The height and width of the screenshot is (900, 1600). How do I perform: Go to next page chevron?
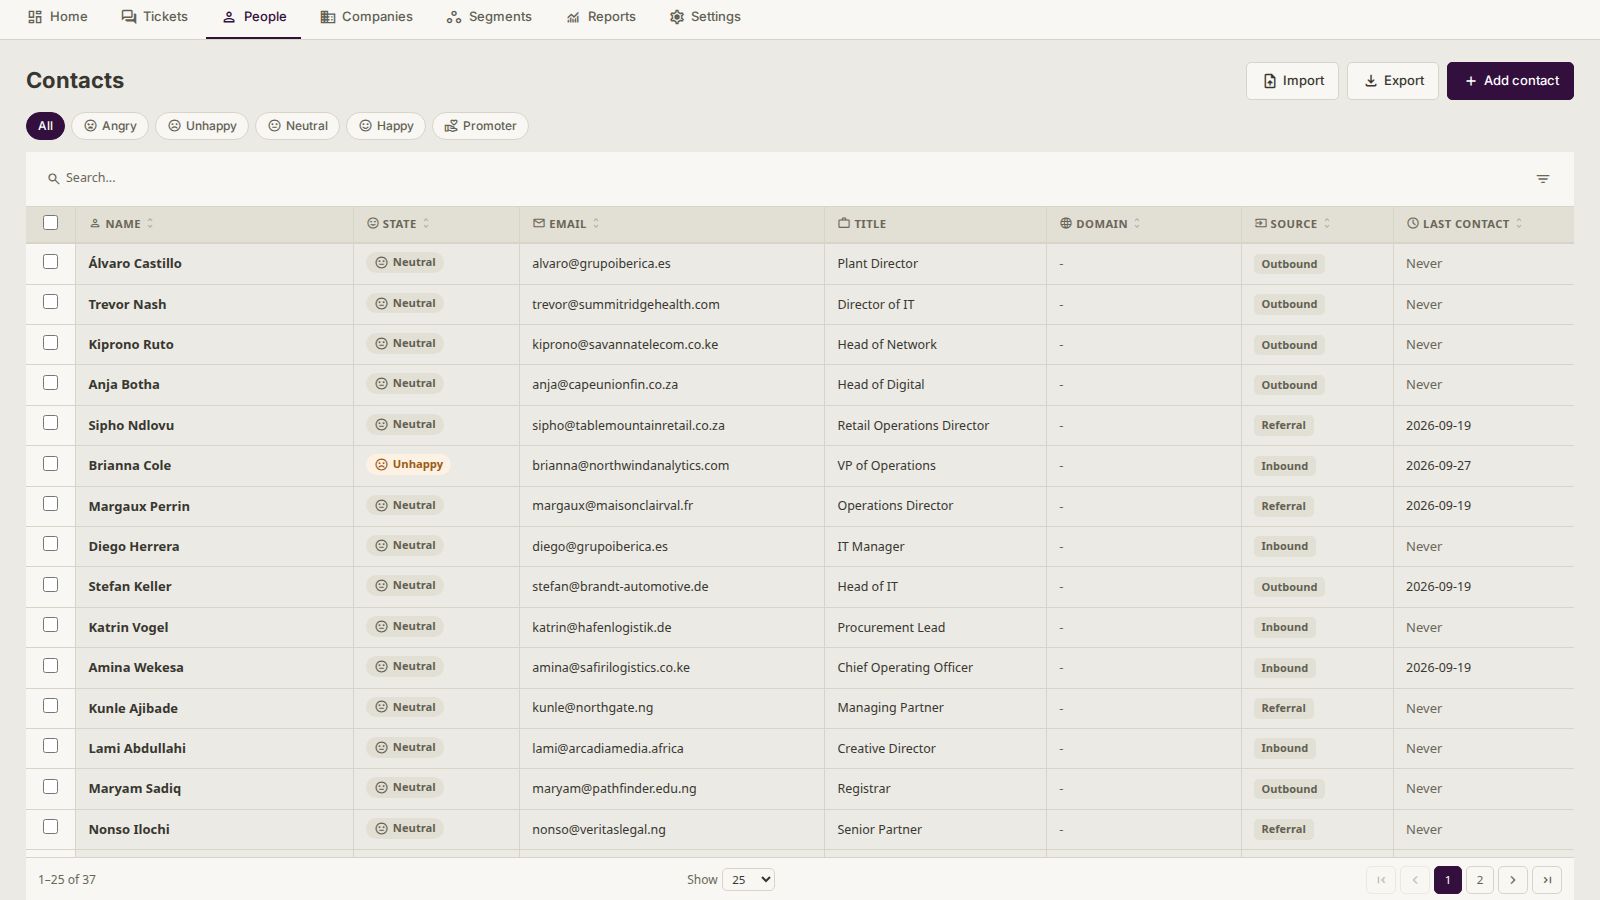point(1513,880)
